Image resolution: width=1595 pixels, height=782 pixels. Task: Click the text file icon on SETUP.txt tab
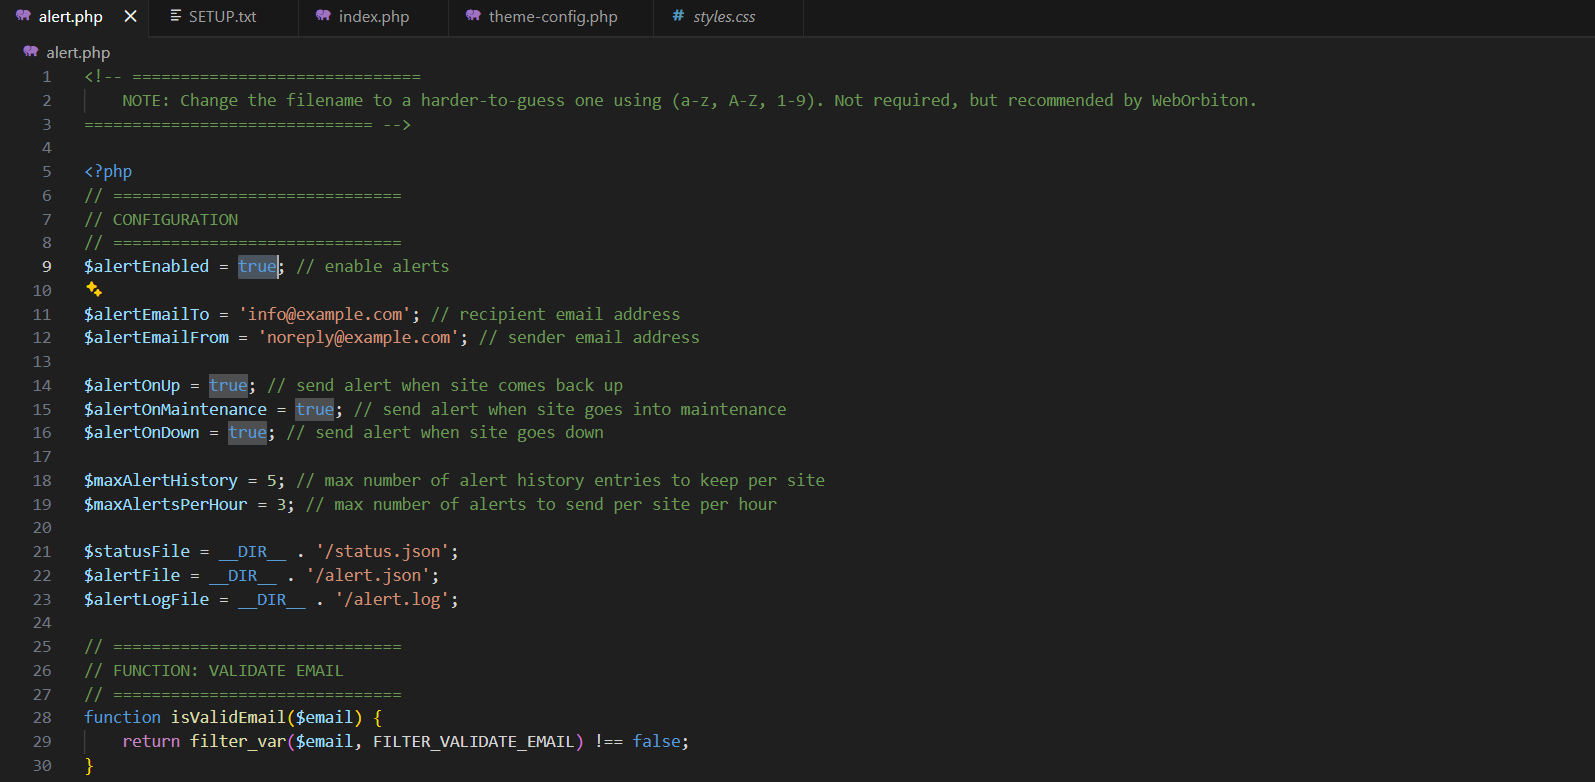pyautogui.click(x=176, y=16)
